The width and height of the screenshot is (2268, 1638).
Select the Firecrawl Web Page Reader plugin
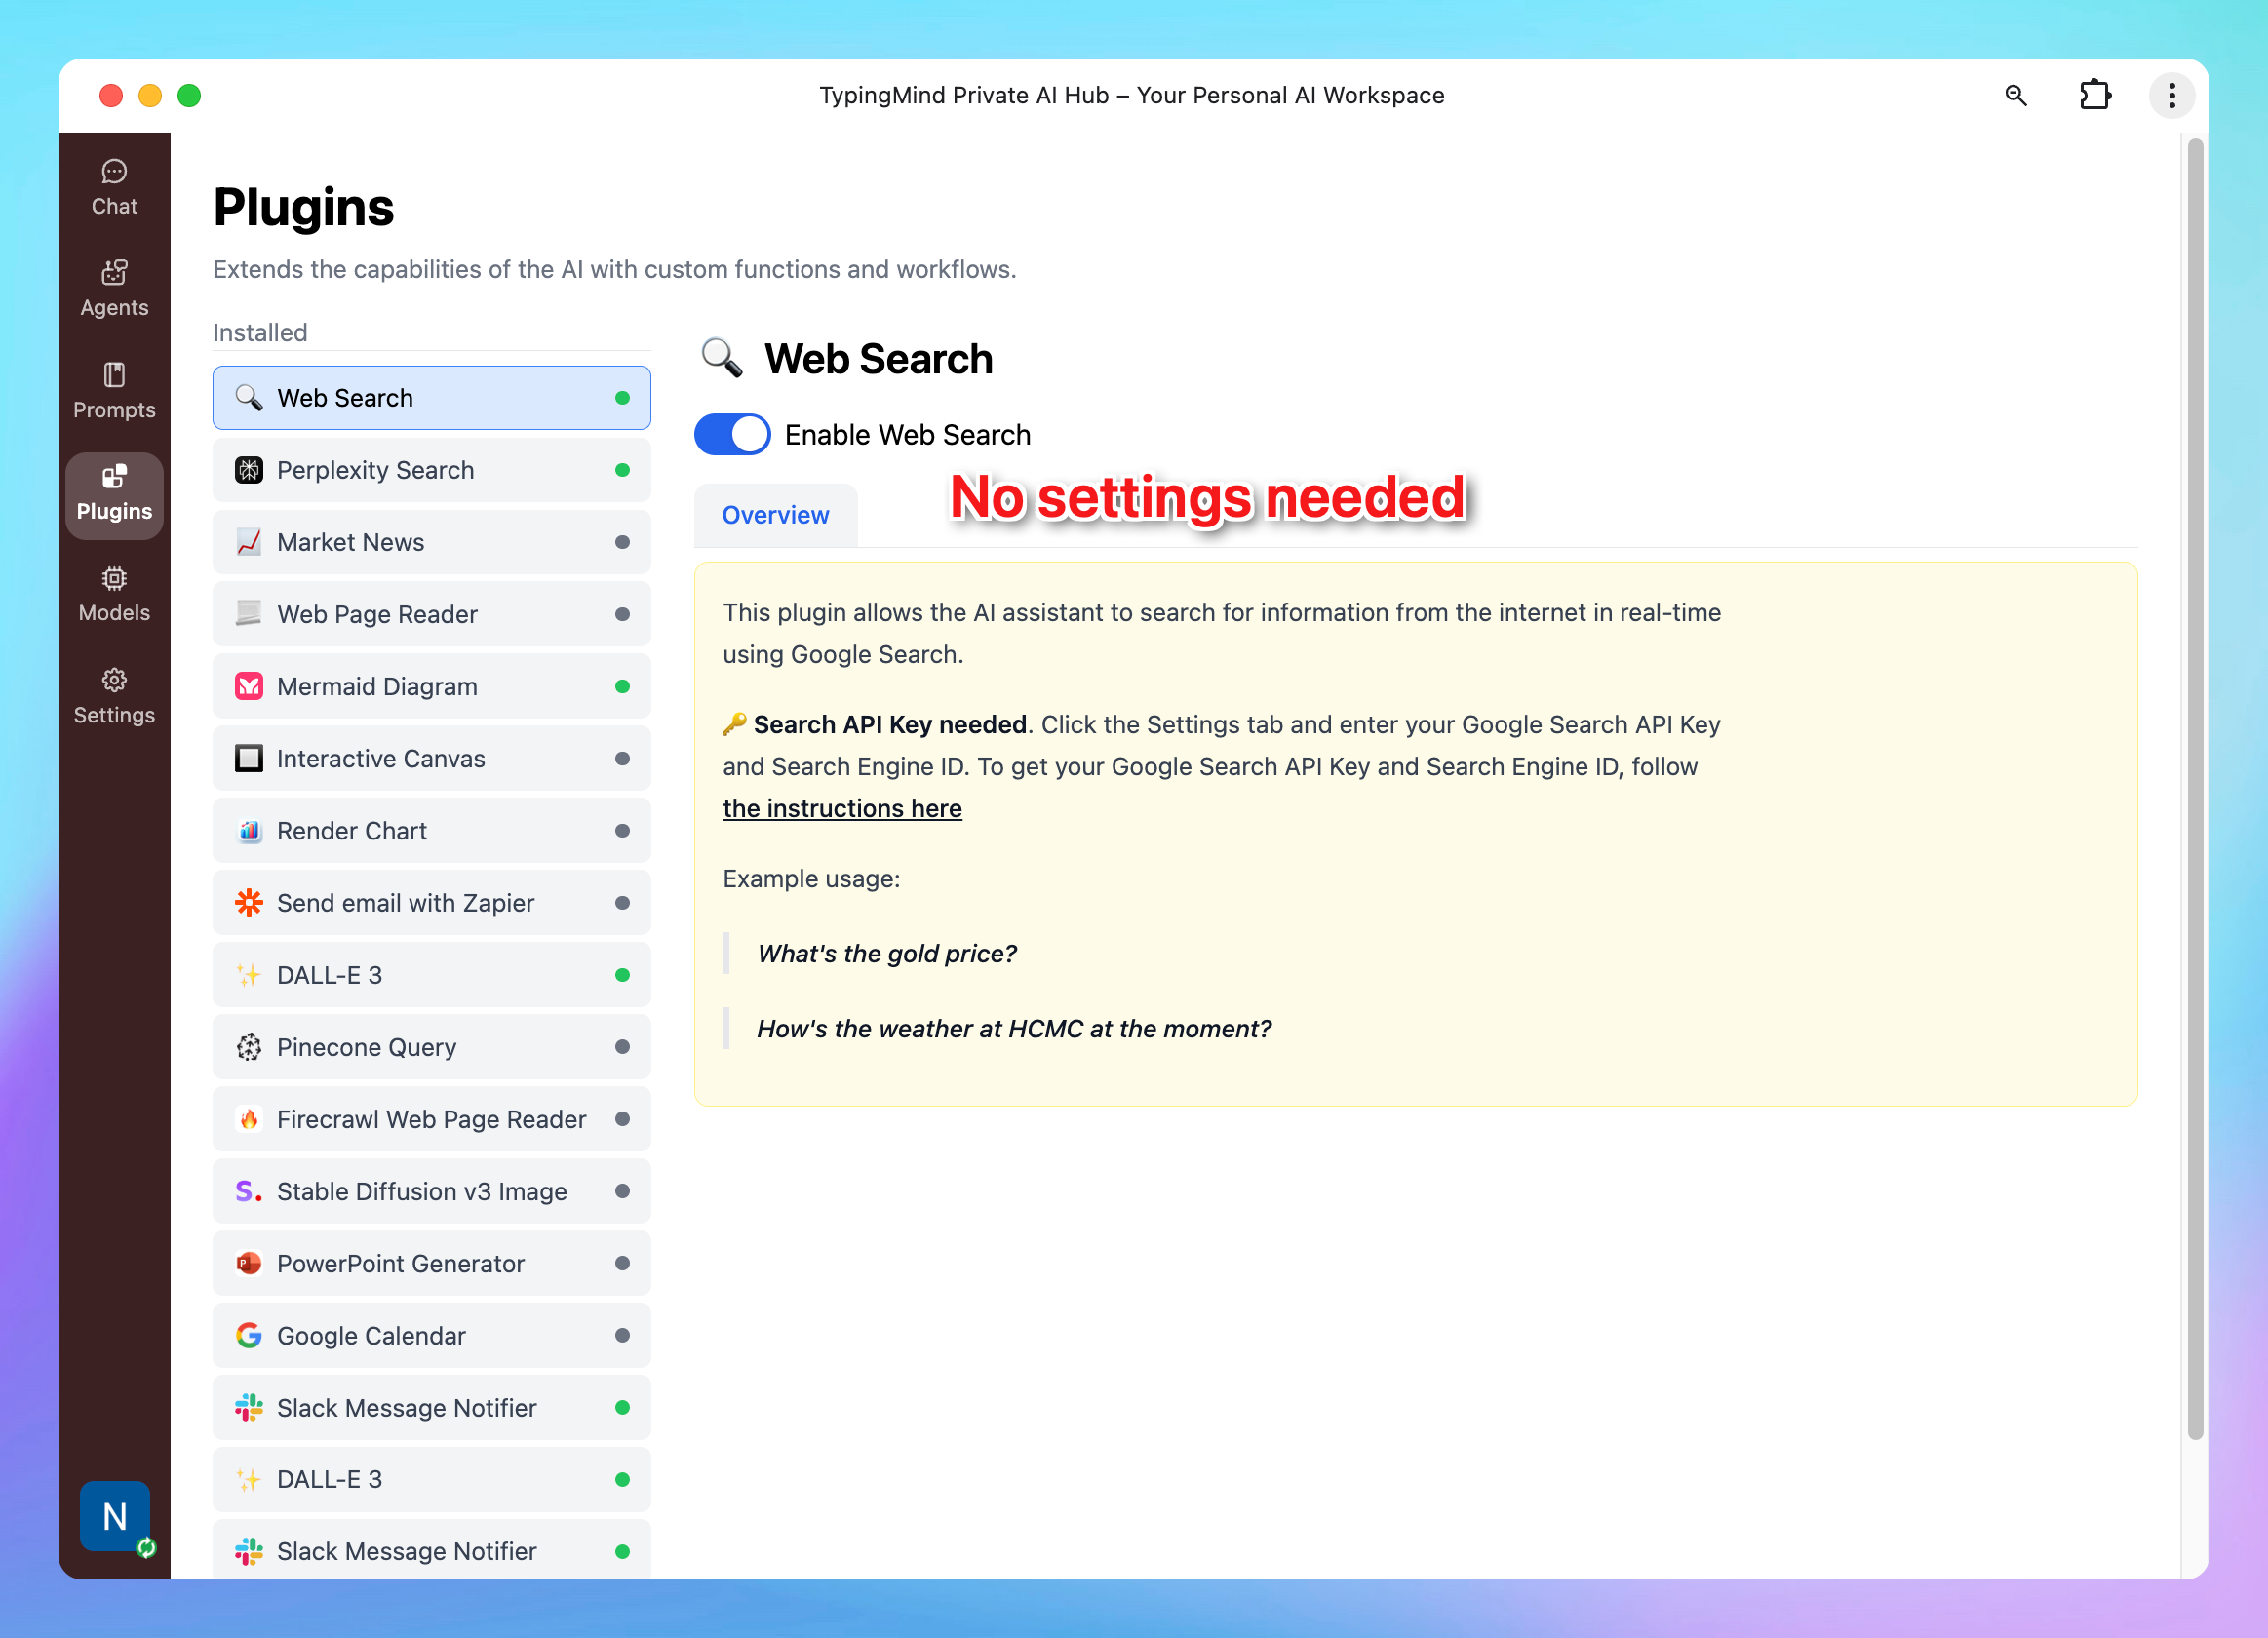431,1119
